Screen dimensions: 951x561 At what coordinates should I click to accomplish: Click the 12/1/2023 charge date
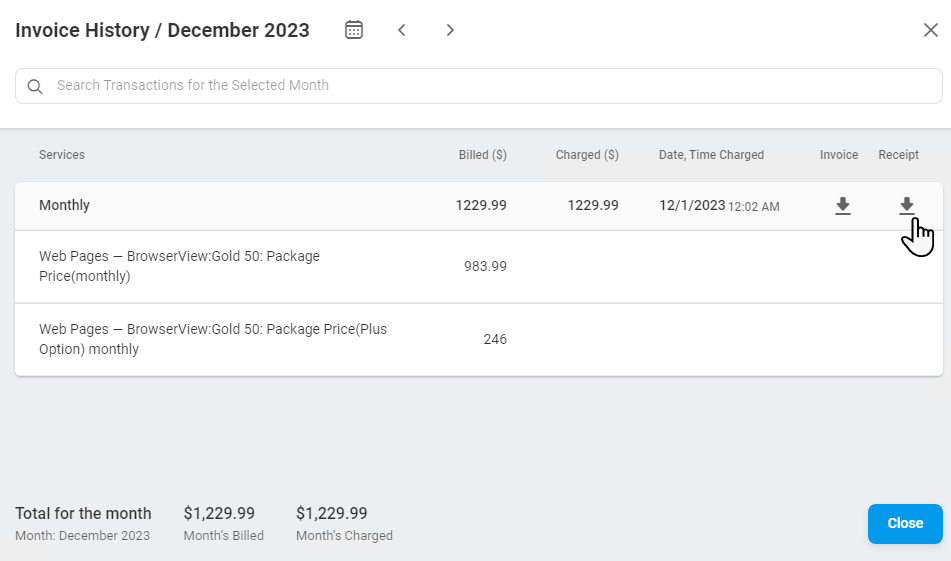[x=692, y=206]
